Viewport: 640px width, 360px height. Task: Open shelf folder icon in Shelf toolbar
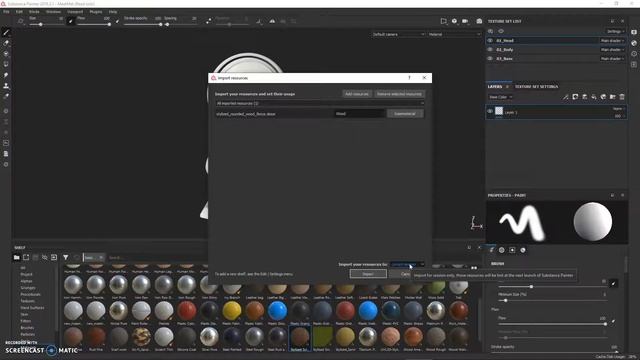(16, 258)
